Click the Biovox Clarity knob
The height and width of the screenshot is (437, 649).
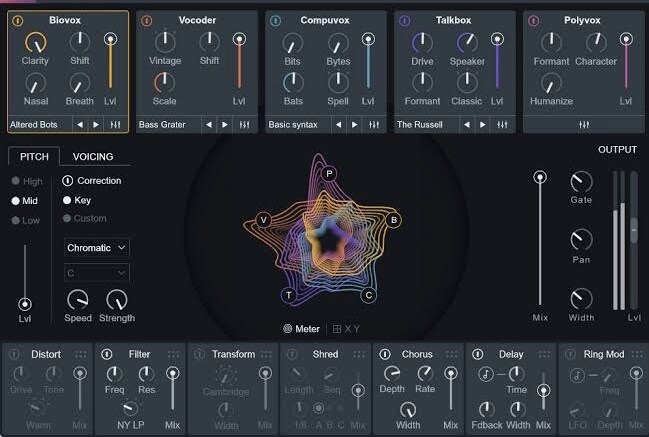pos(36,43)
